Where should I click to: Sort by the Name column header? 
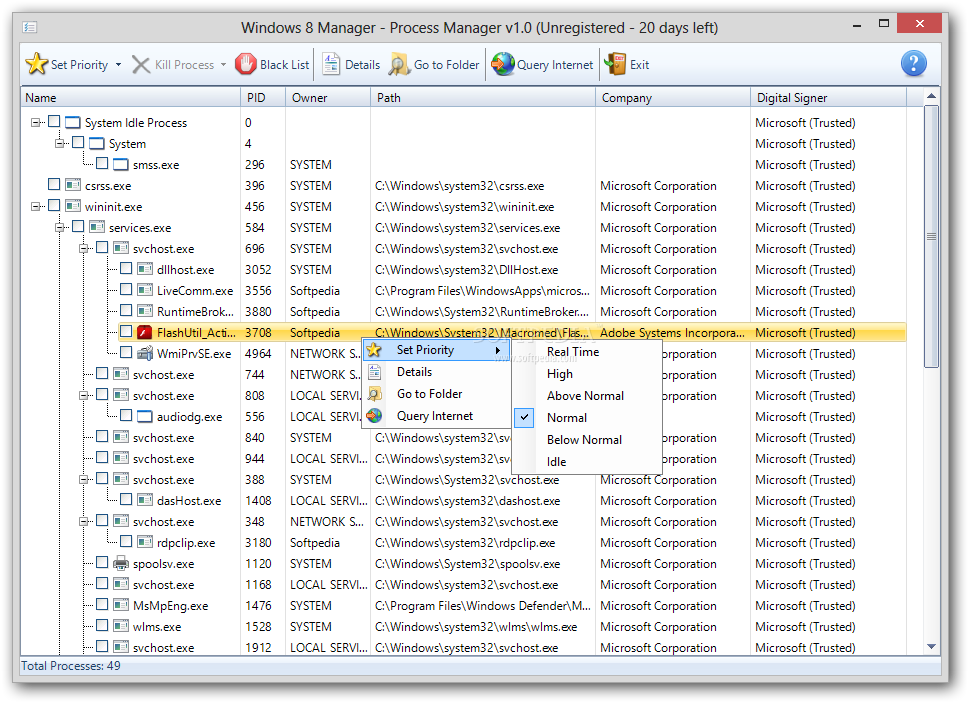130,98
